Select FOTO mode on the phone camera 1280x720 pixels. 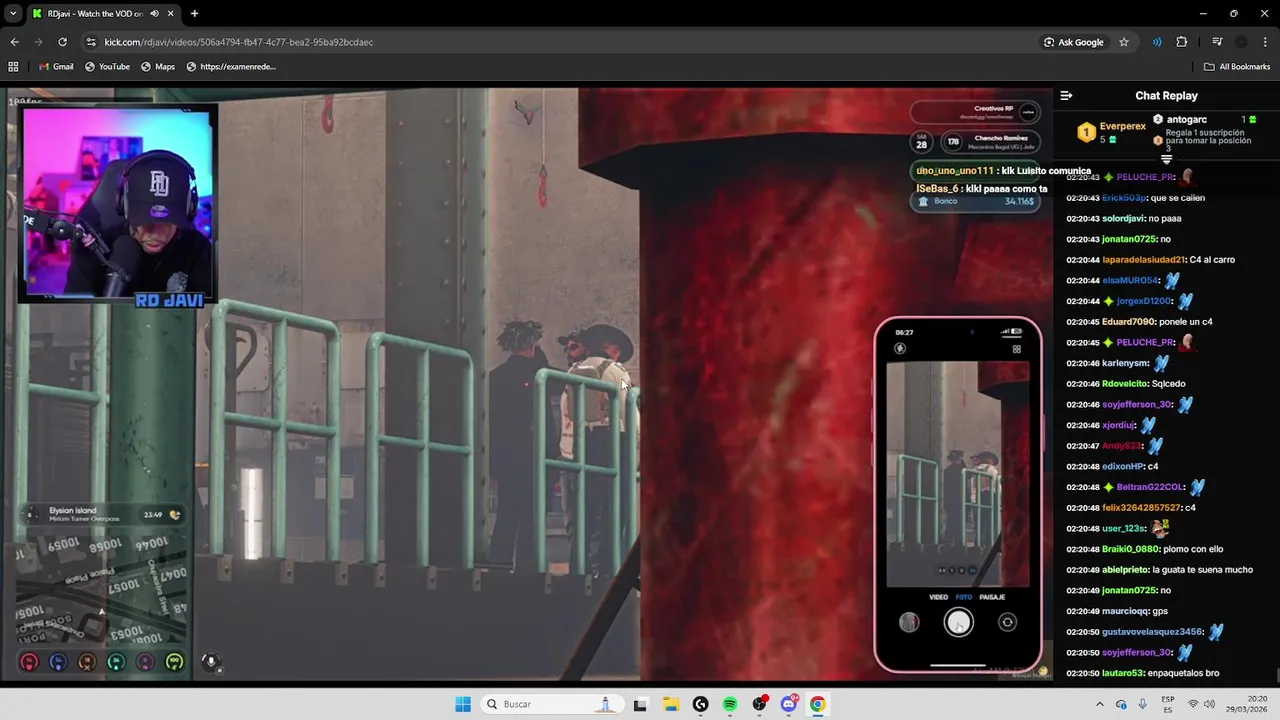tap(964, 597)
